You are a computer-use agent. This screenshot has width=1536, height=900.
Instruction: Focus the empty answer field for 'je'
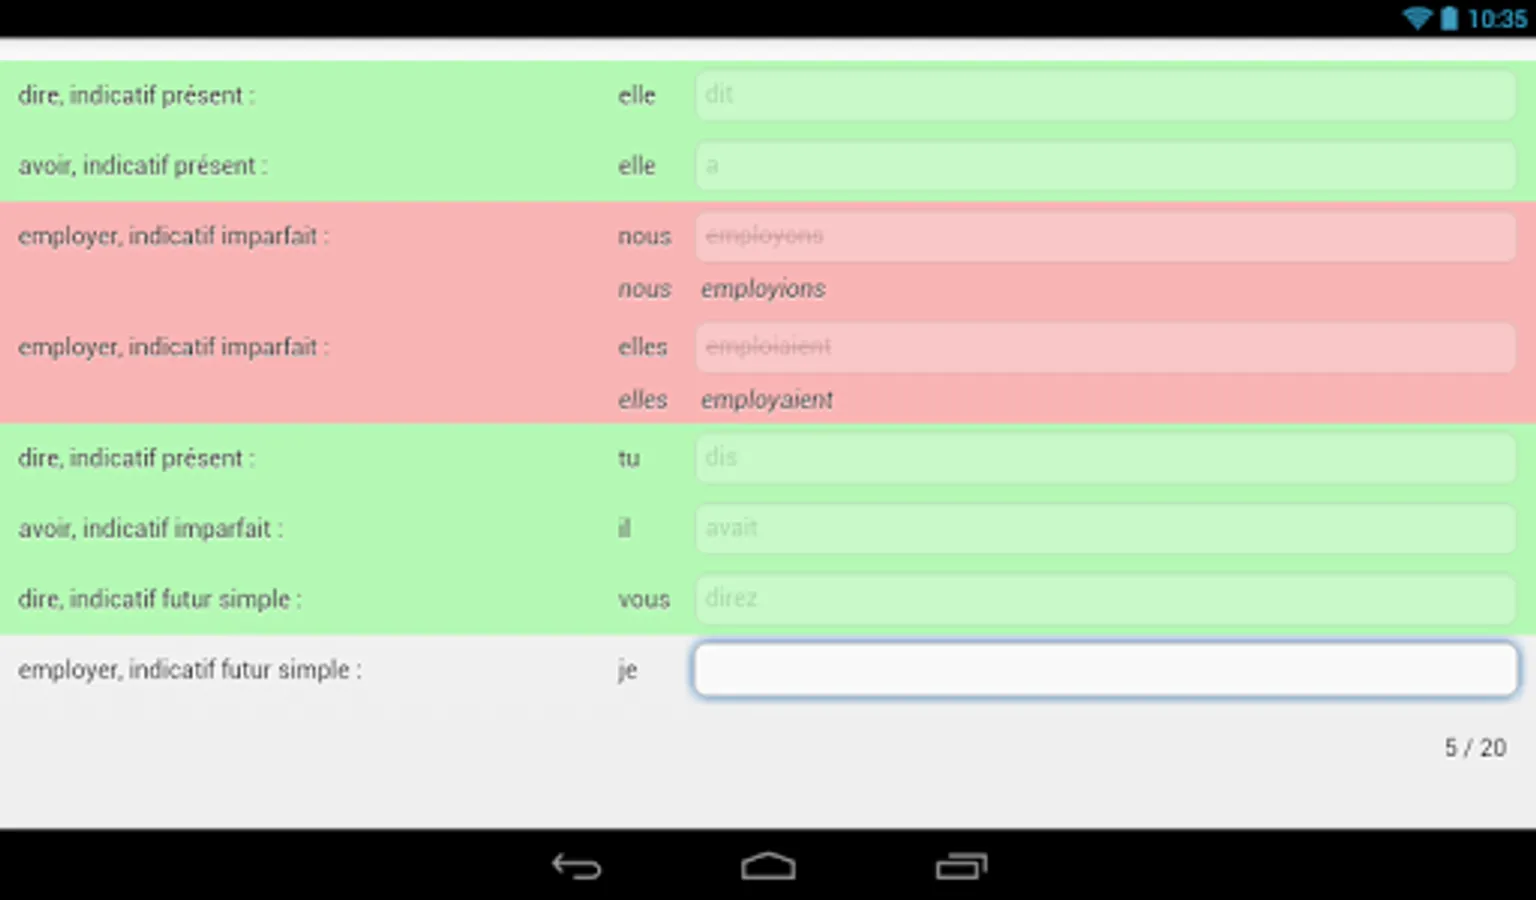1105,669
